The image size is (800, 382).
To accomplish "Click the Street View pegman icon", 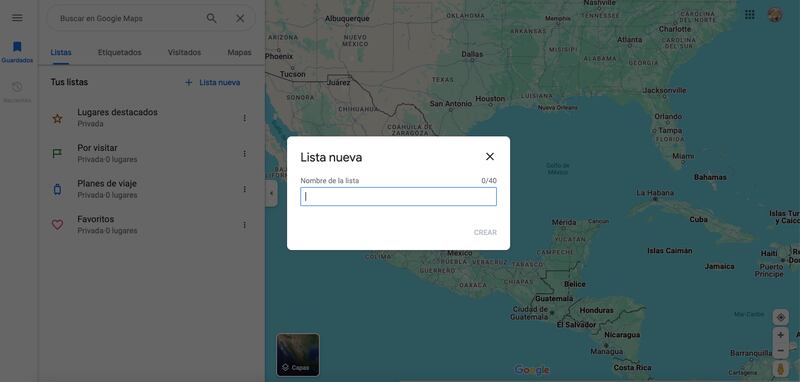I will click(x=780, y=369).
